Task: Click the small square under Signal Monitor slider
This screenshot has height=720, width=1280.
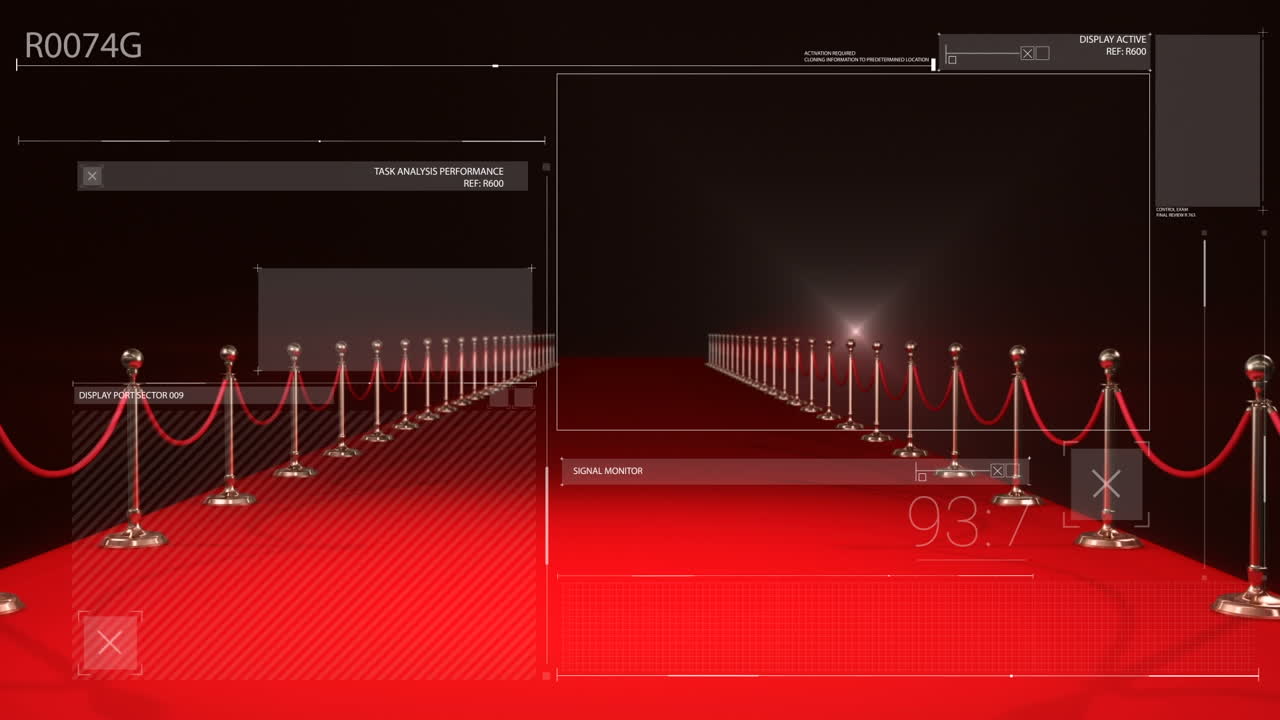Action: coord(922,477)
